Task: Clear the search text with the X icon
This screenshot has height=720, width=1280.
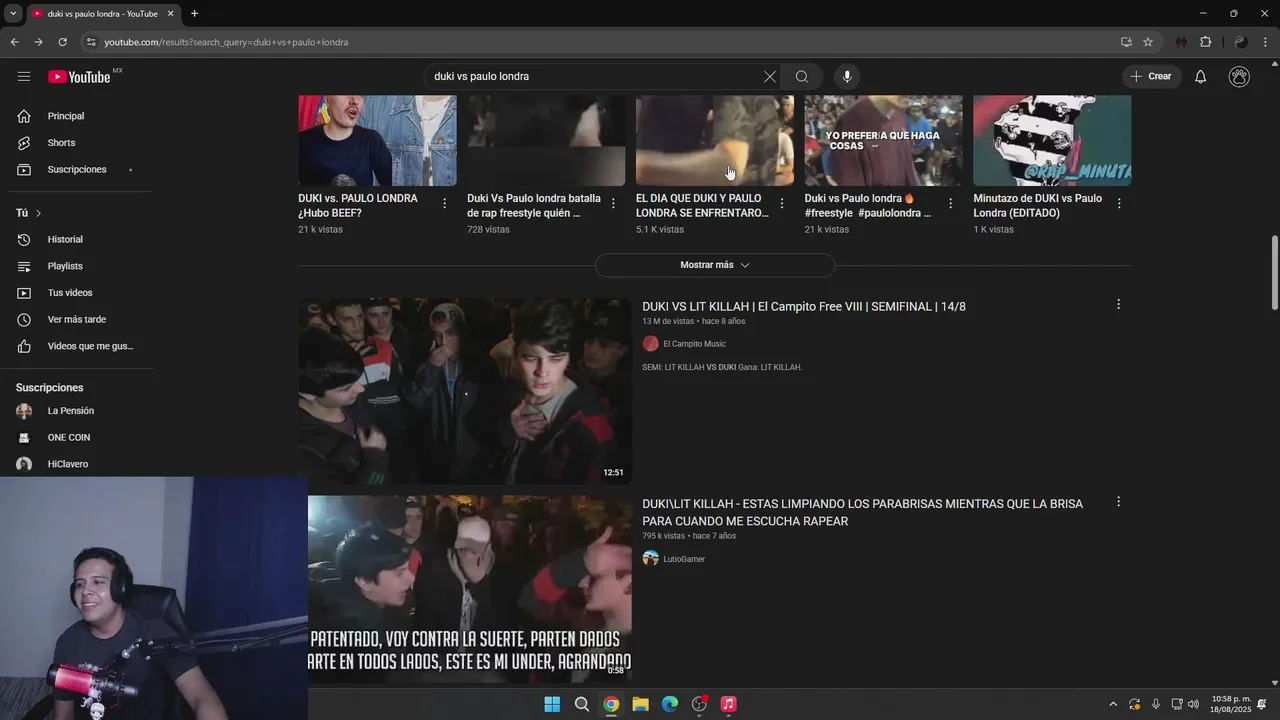Action: (x=770, y=76)
